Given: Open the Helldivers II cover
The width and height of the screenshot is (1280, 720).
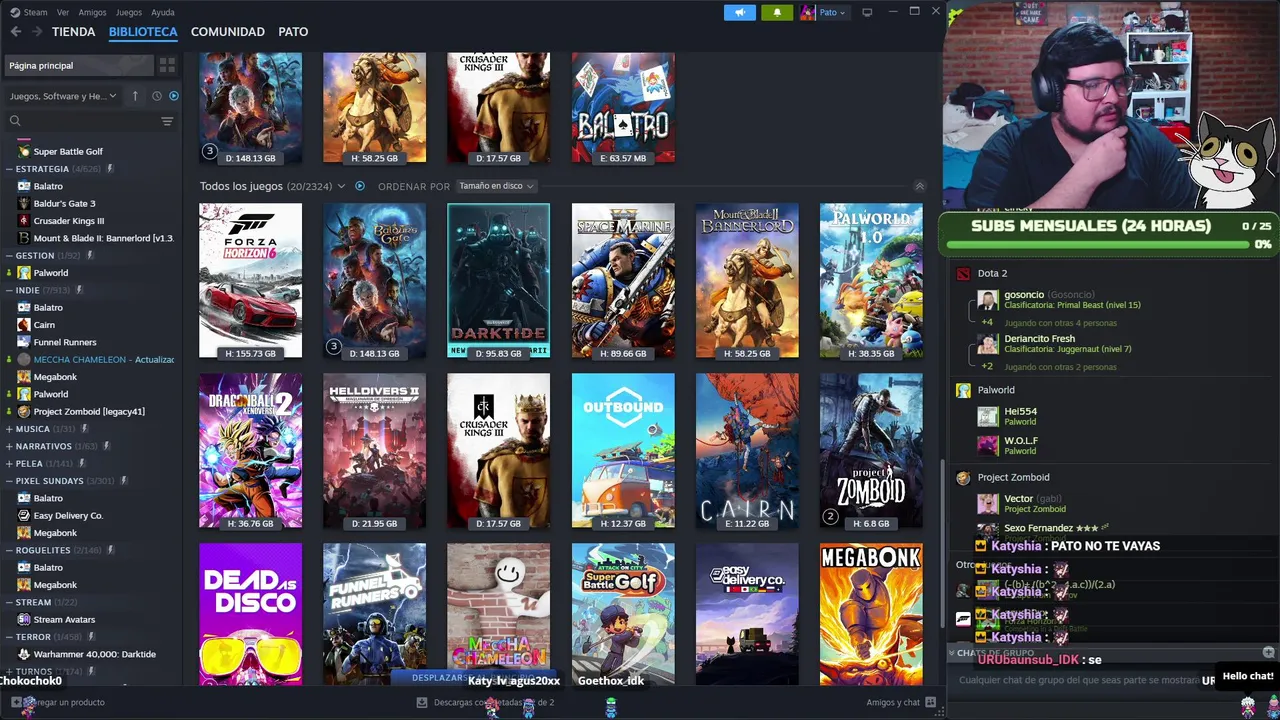Looking at the screenshot, I should [374, 451].
